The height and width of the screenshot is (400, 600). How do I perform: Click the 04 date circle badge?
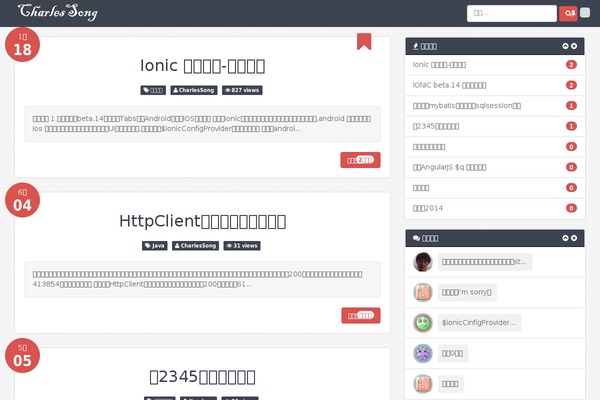23,200
